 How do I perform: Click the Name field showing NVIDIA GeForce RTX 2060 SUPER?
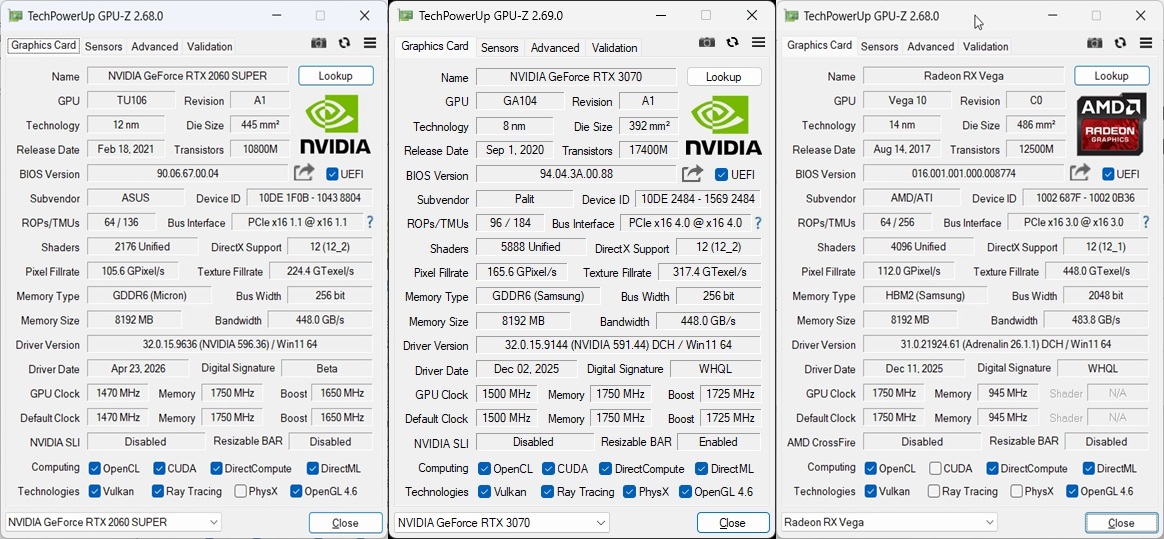click(187, 76)
